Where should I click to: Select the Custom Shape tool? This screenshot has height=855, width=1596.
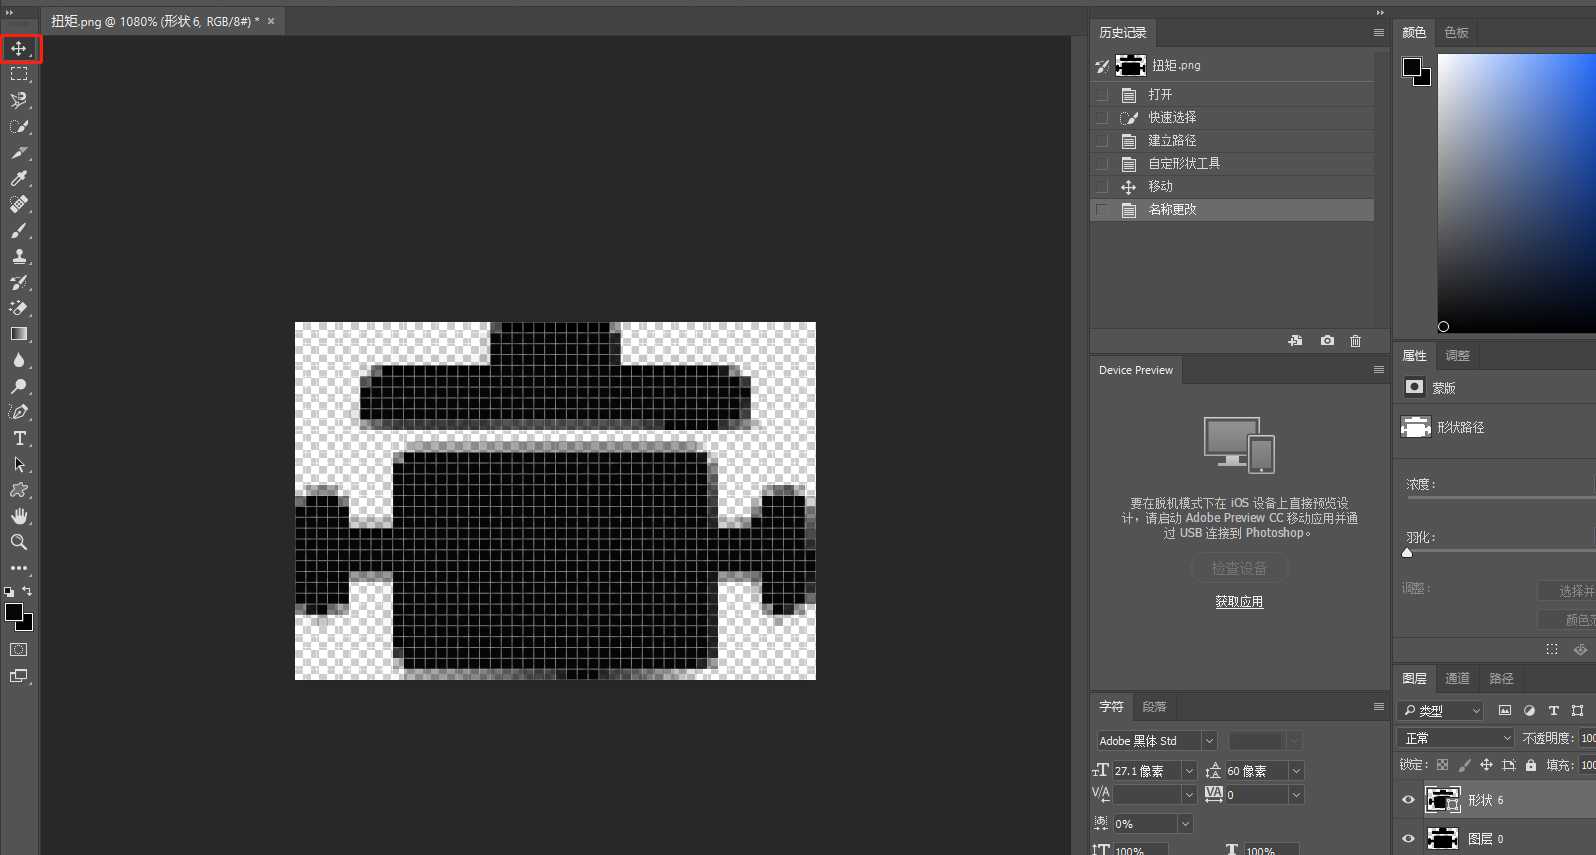point(19,490)
